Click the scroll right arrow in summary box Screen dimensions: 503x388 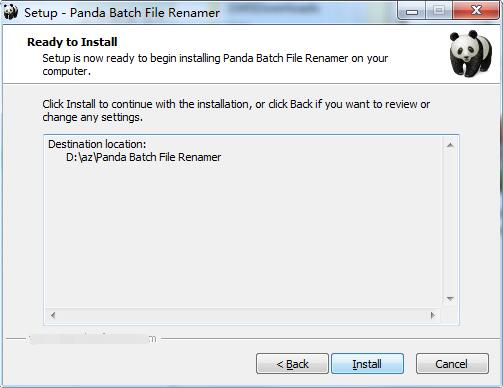coord(432,315)
